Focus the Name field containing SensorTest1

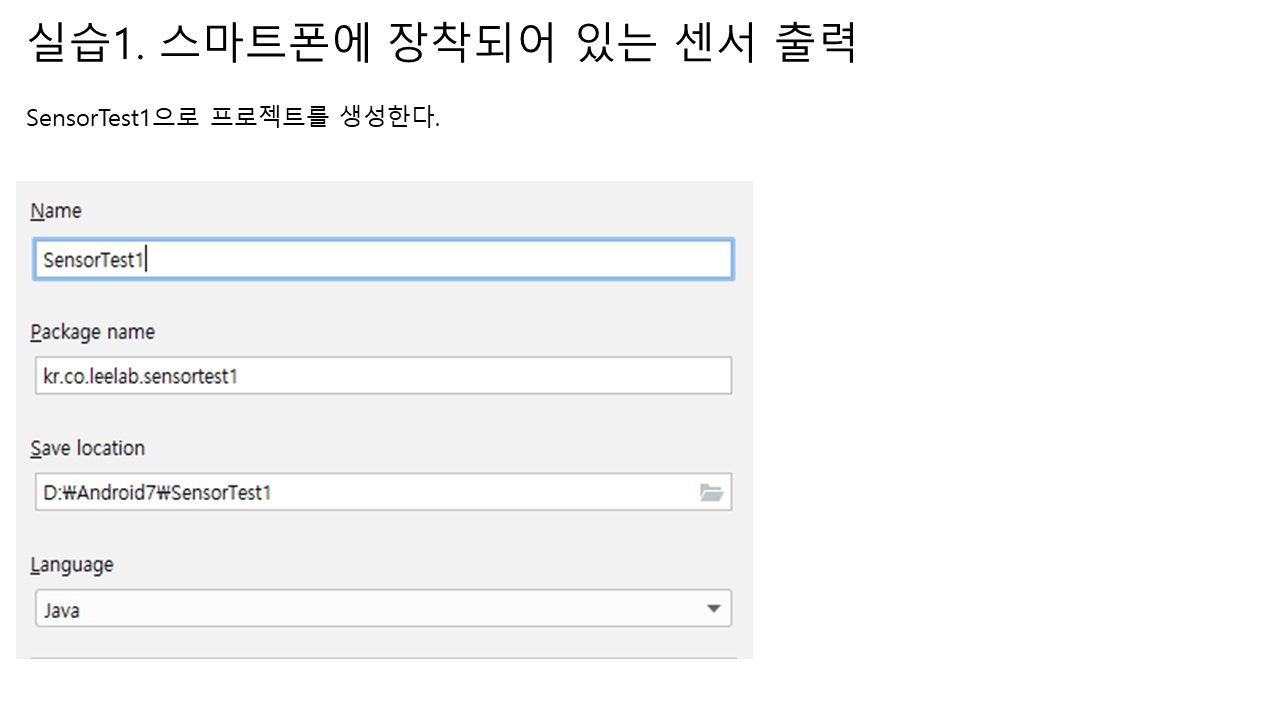[x=382, y=260]
